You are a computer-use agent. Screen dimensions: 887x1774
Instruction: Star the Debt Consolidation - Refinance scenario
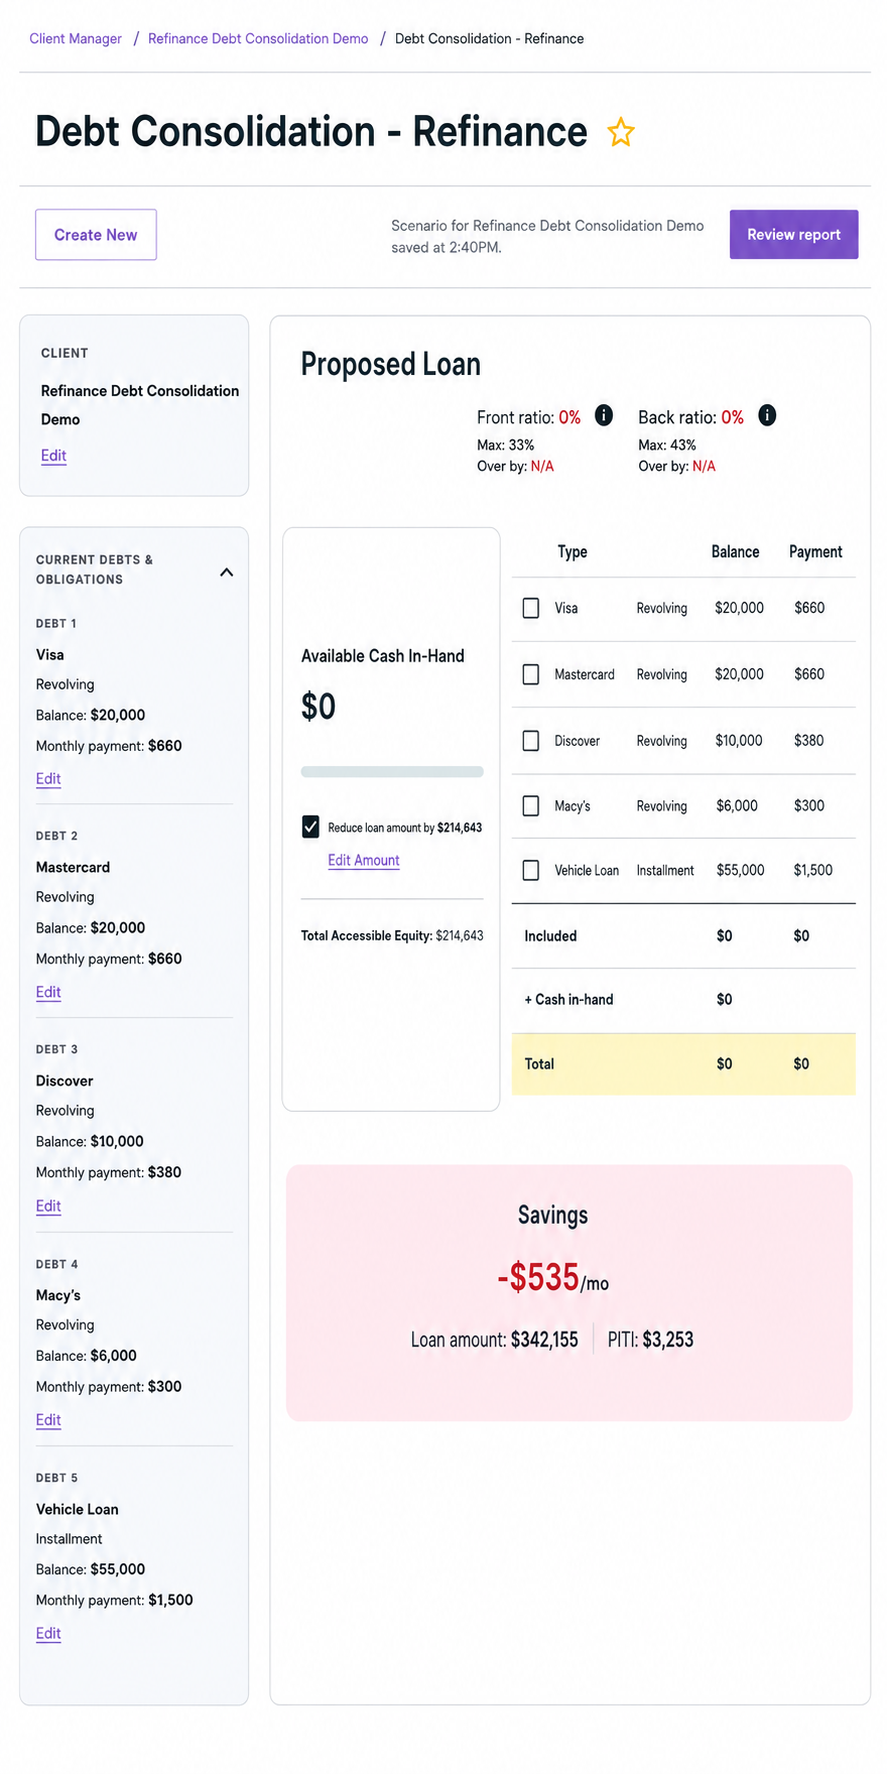point(621,132)
